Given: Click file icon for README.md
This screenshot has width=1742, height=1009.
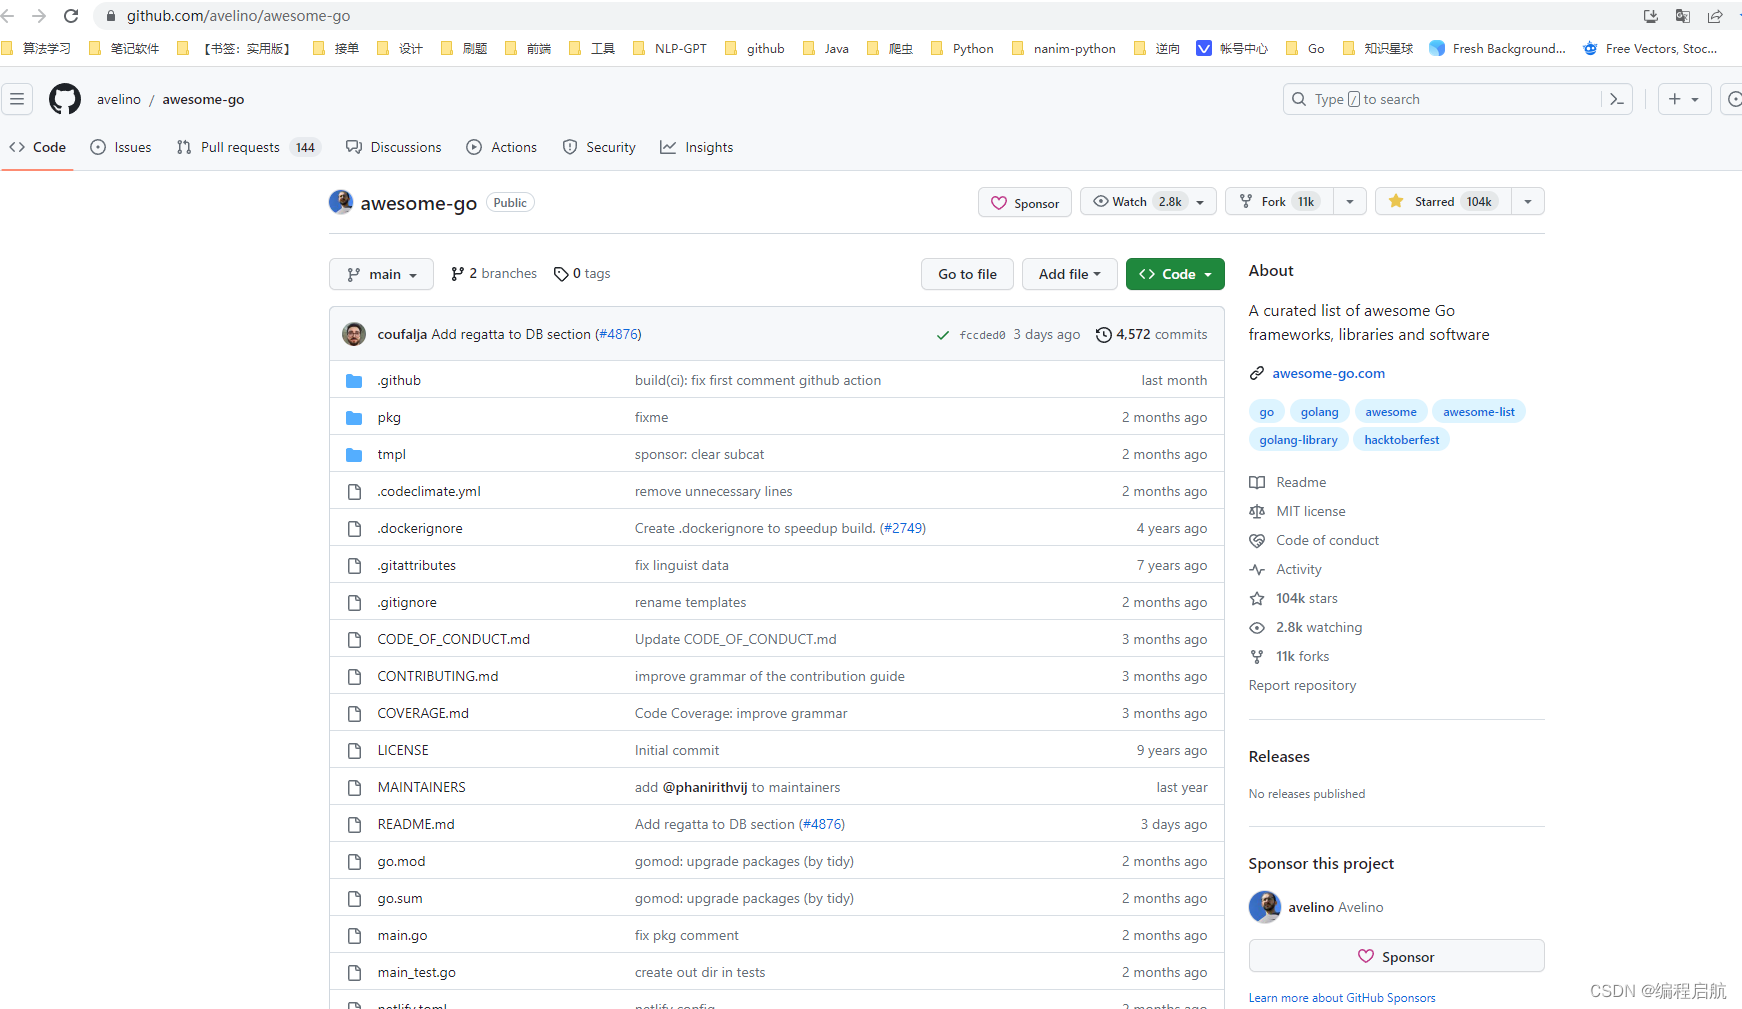Looking at the screenshot, I should pos(354,824).
